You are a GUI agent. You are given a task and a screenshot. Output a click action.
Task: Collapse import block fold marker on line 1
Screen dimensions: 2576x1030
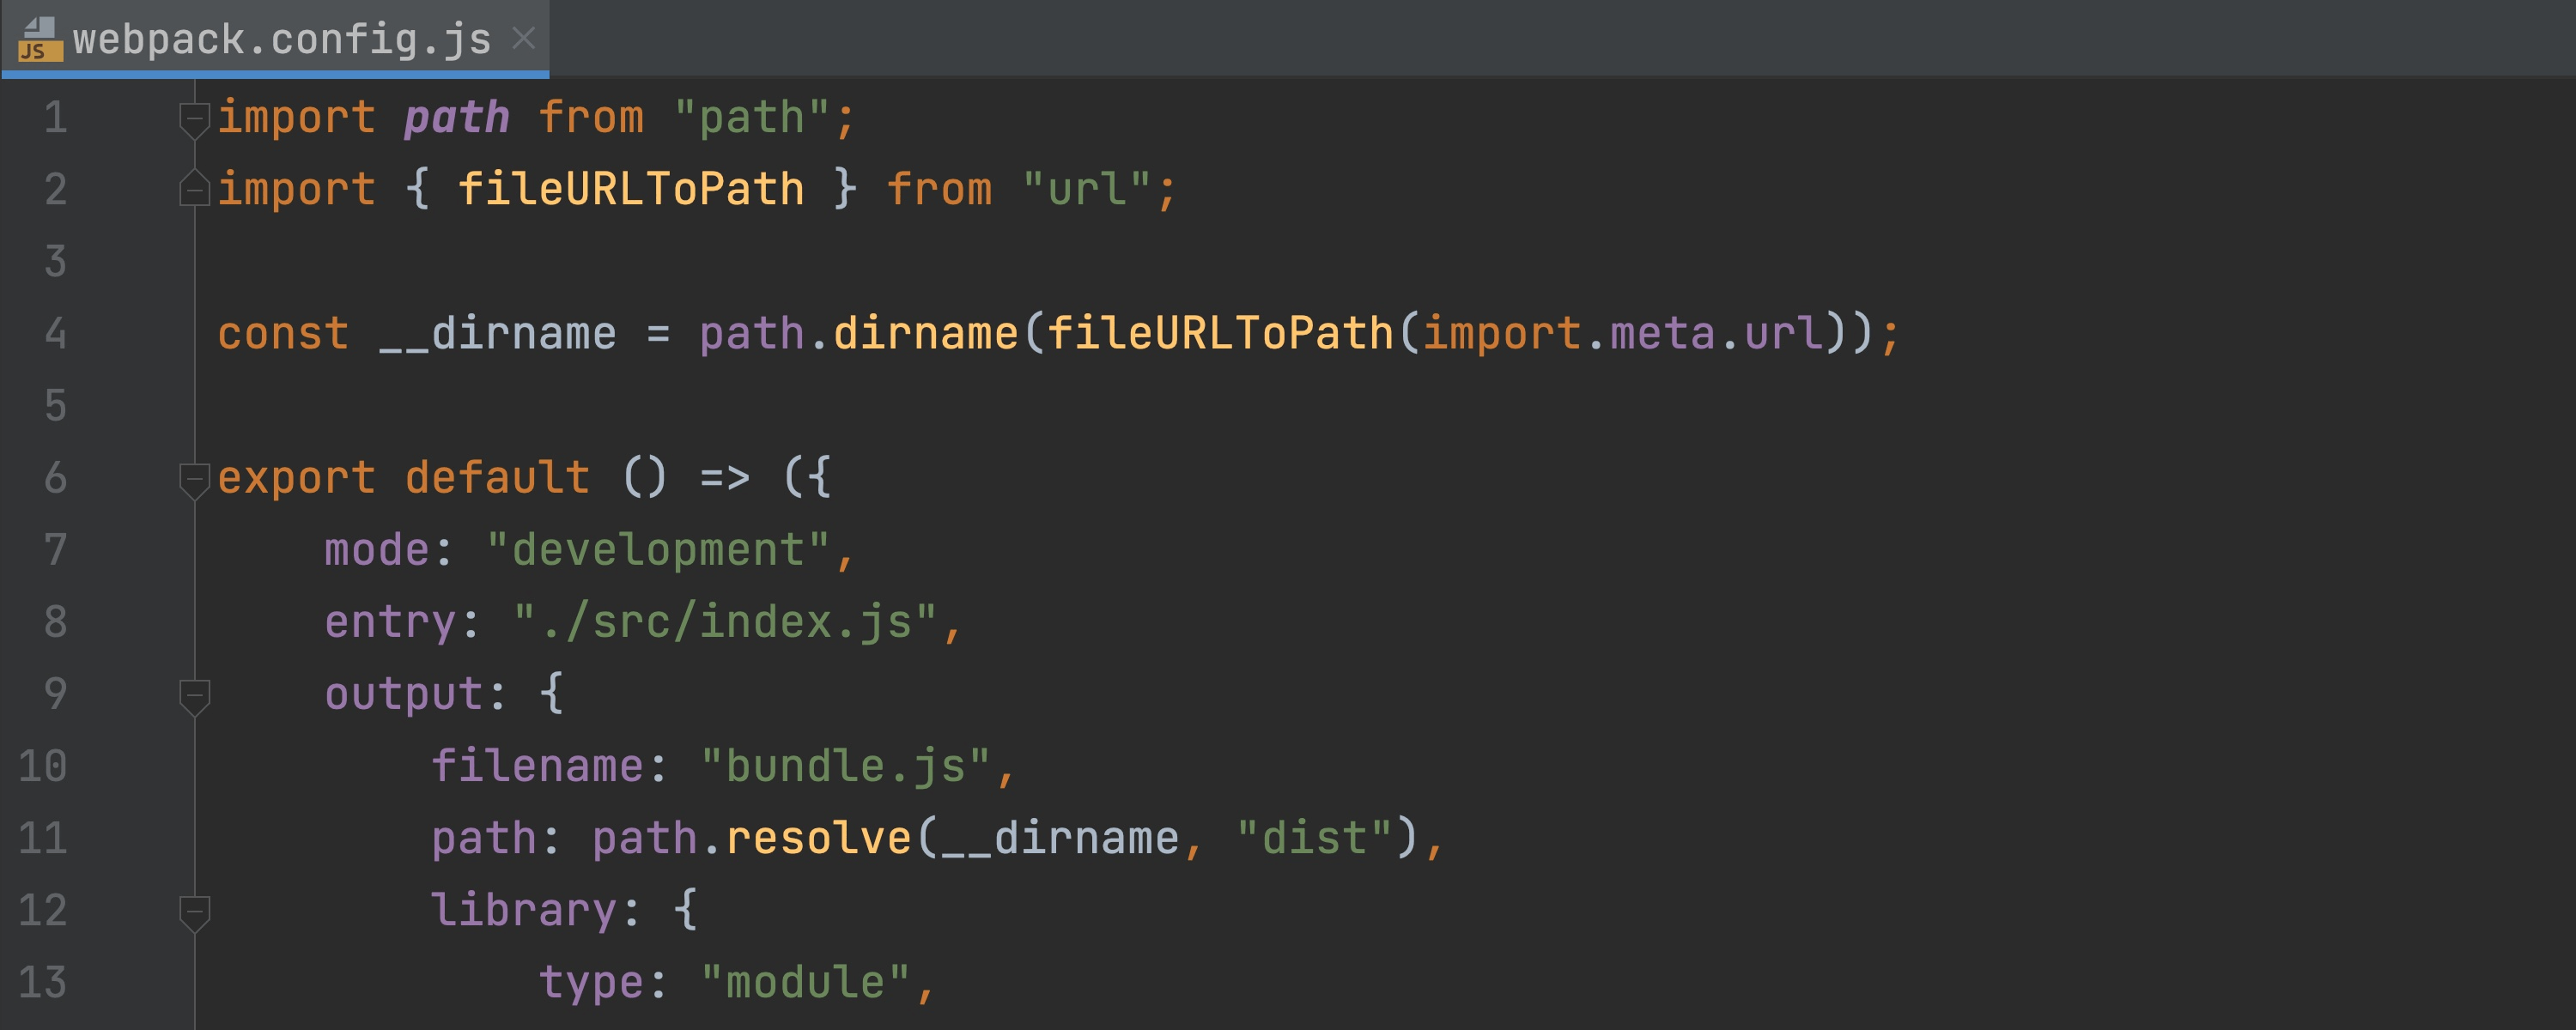194,119
